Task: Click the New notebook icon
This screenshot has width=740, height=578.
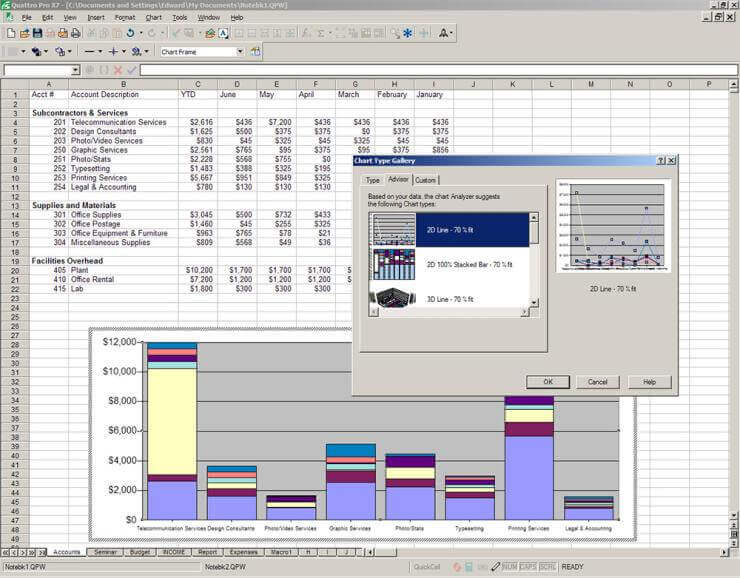Action: click(11, 33)
